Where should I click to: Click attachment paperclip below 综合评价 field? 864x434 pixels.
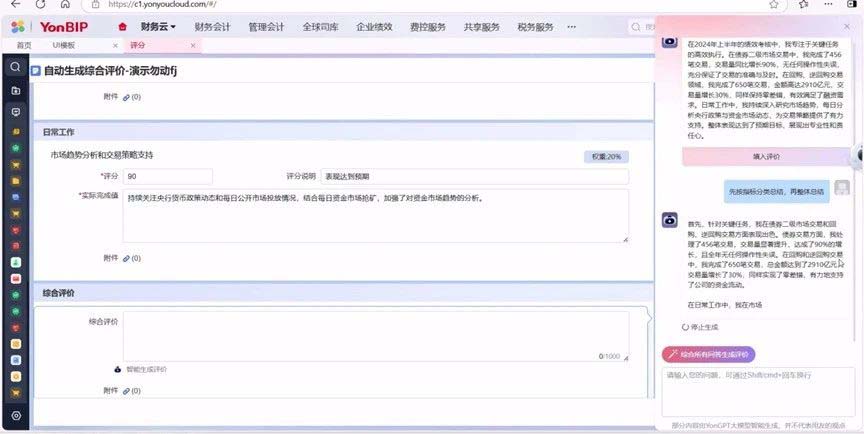point(126,391)
